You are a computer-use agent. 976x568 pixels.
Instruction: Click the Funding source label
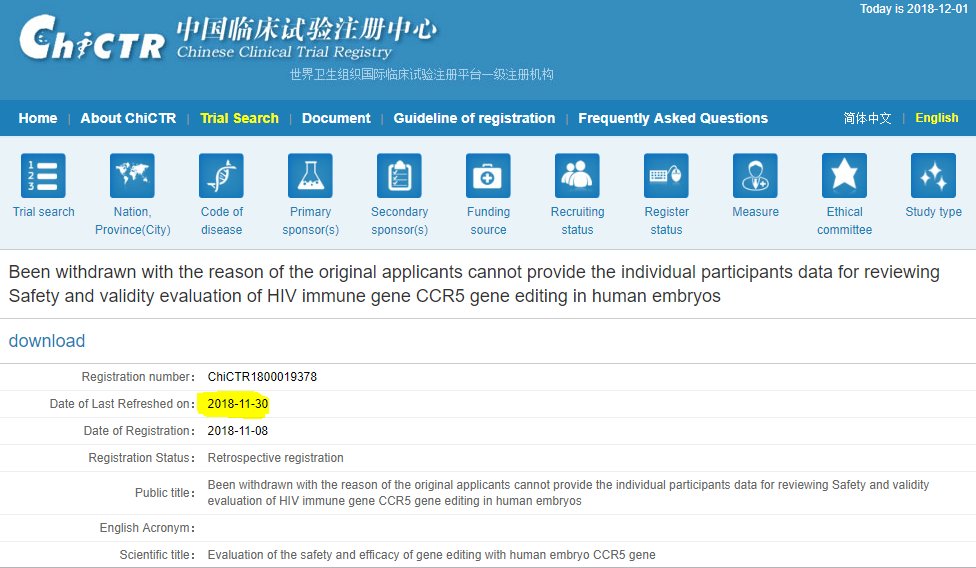489,221
